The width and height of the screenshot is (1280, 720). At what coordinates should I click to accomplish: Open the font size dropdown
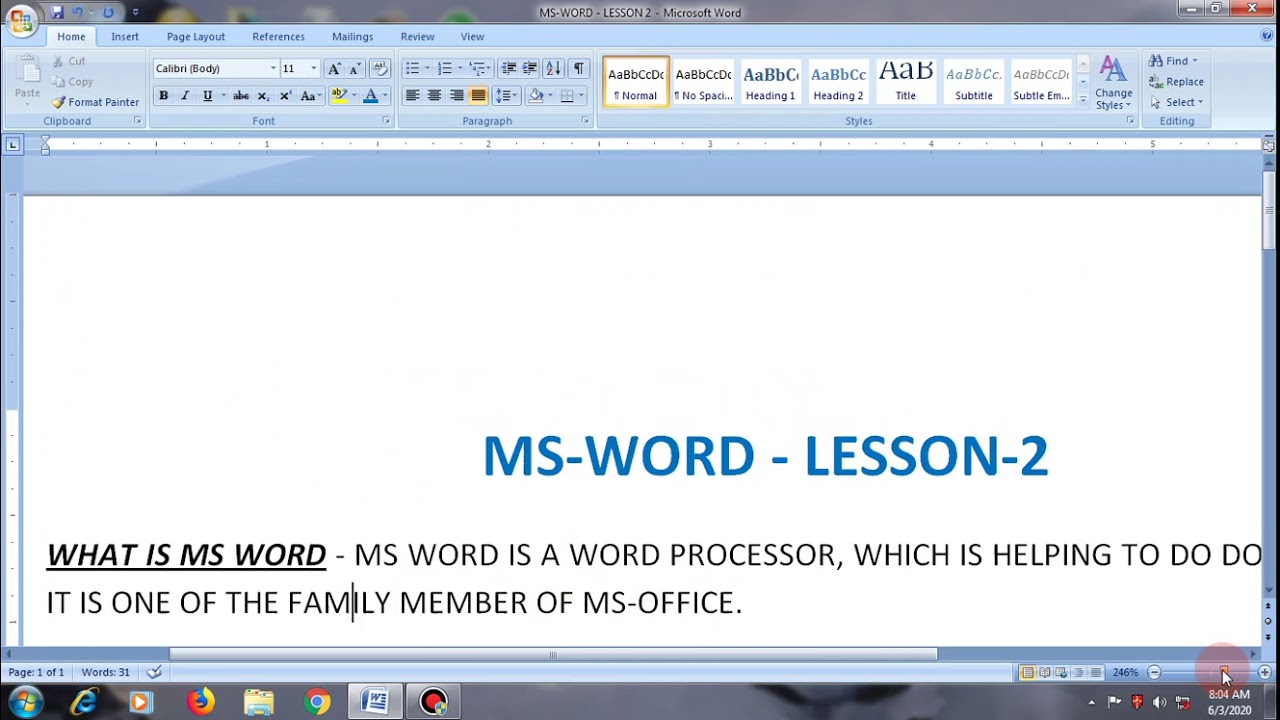313,68
